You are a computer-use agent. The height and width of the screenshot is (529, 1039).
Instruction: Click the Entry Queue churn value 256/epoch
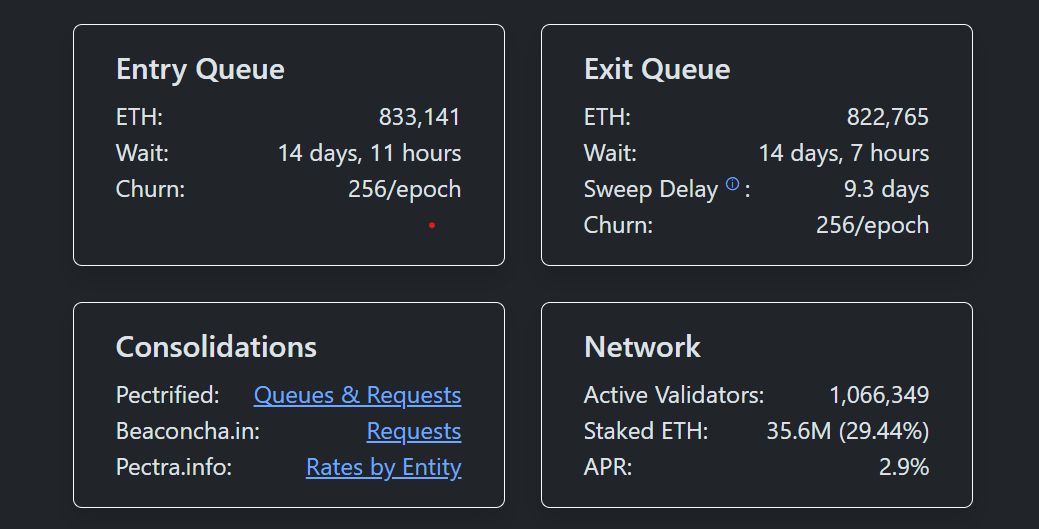pos(404,189)
